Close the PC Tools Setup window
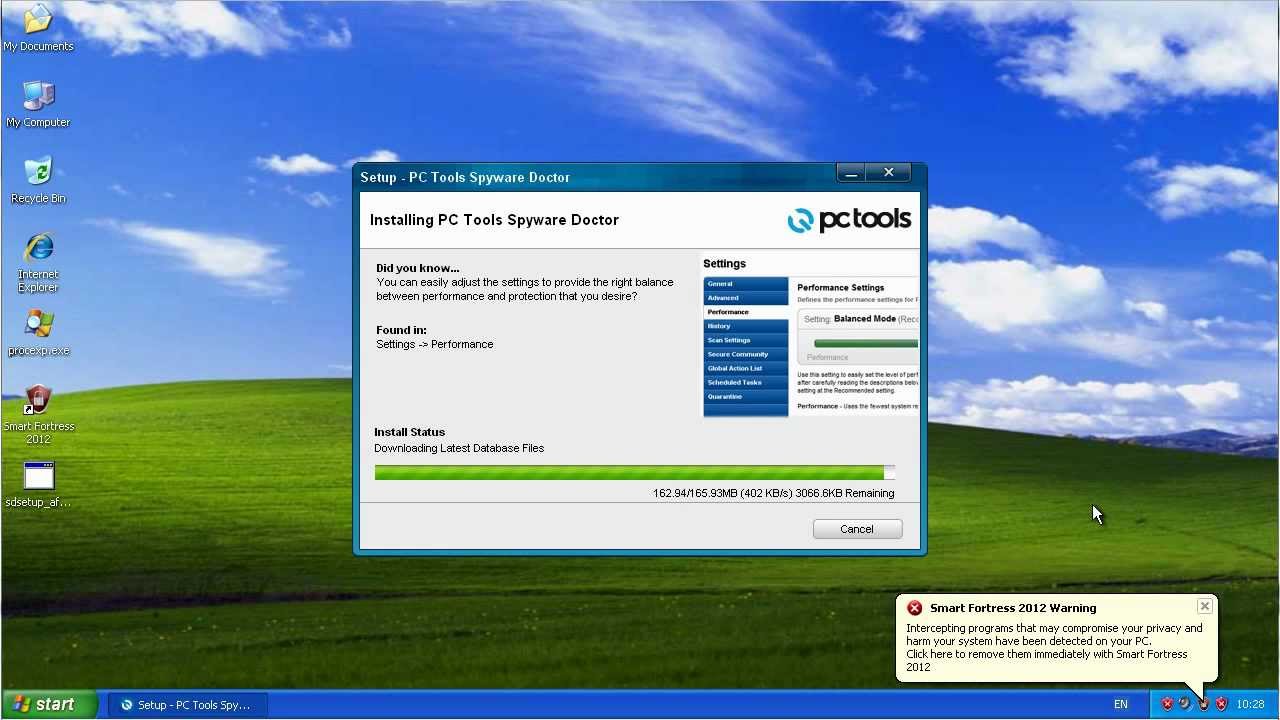Viewport: 1280px width, 720px height. (x=888, y=173)
